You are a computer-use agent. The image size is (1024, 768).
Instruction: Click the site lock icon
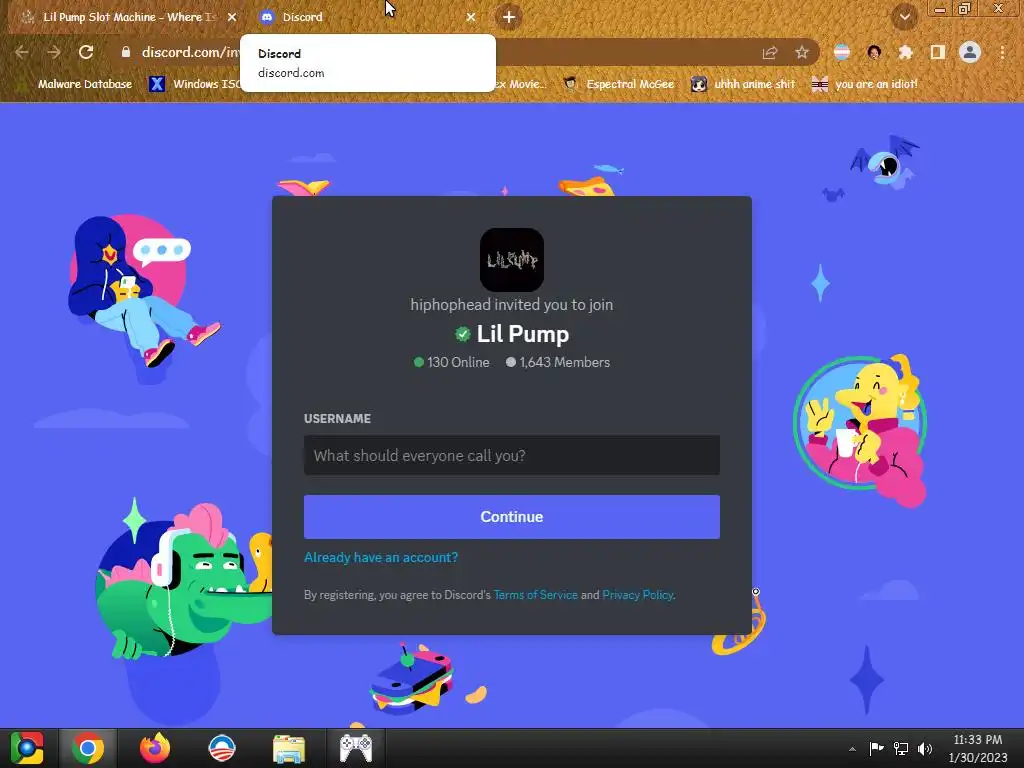126,52
